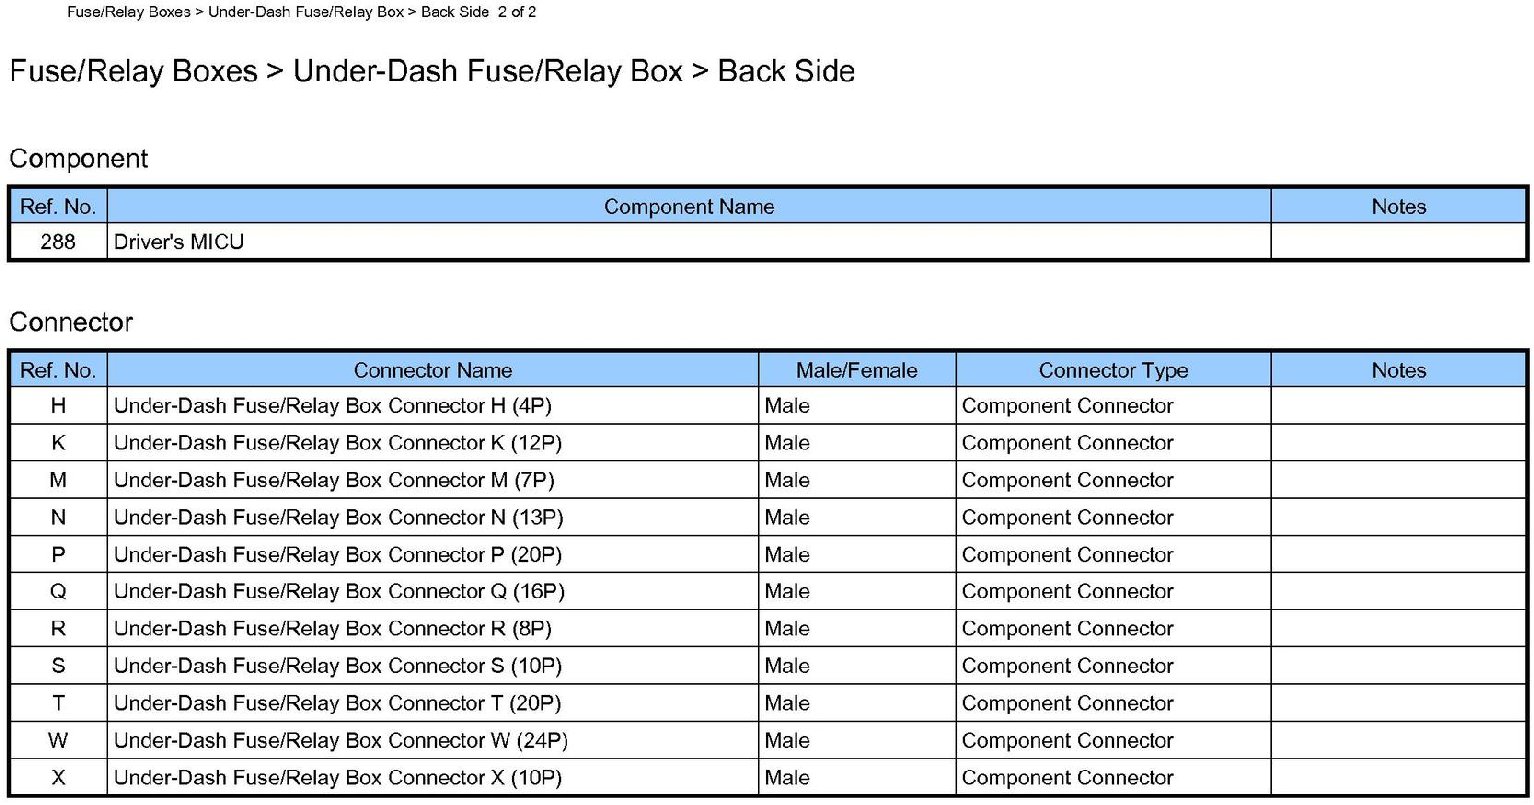Select Under-Dash Fuse/Relay Box Connector K (12P)

click(x=337, y=443)
